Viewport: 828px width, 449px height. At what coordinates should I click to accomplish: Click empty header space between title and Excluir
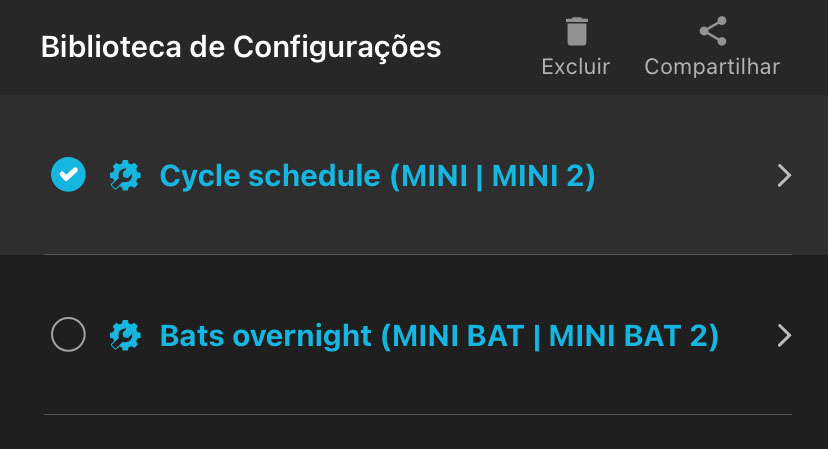point(490,47)
